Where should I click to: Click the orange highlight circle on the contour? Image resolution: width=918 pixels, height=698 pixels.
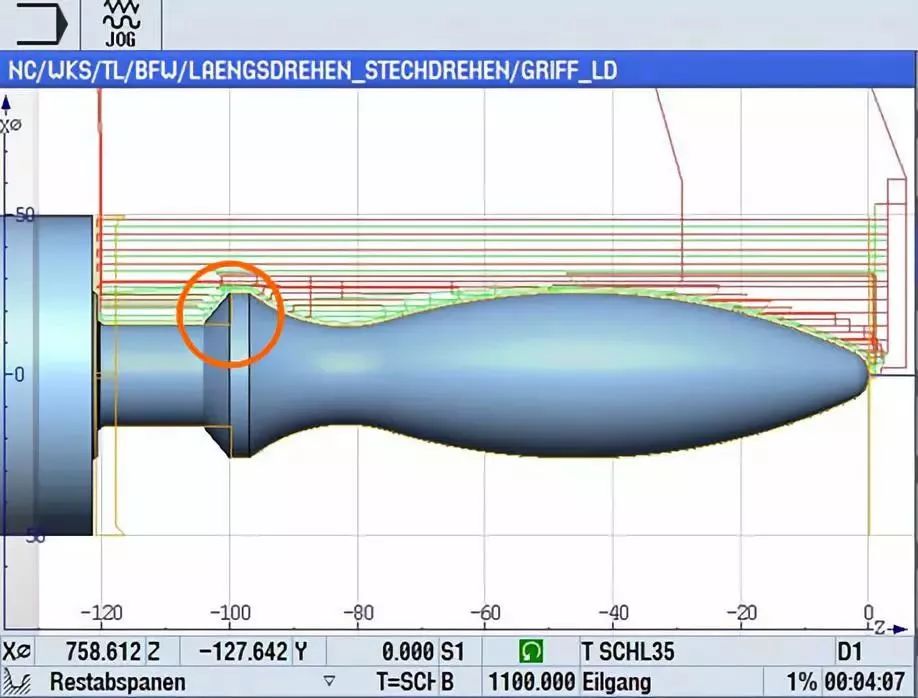230,313
